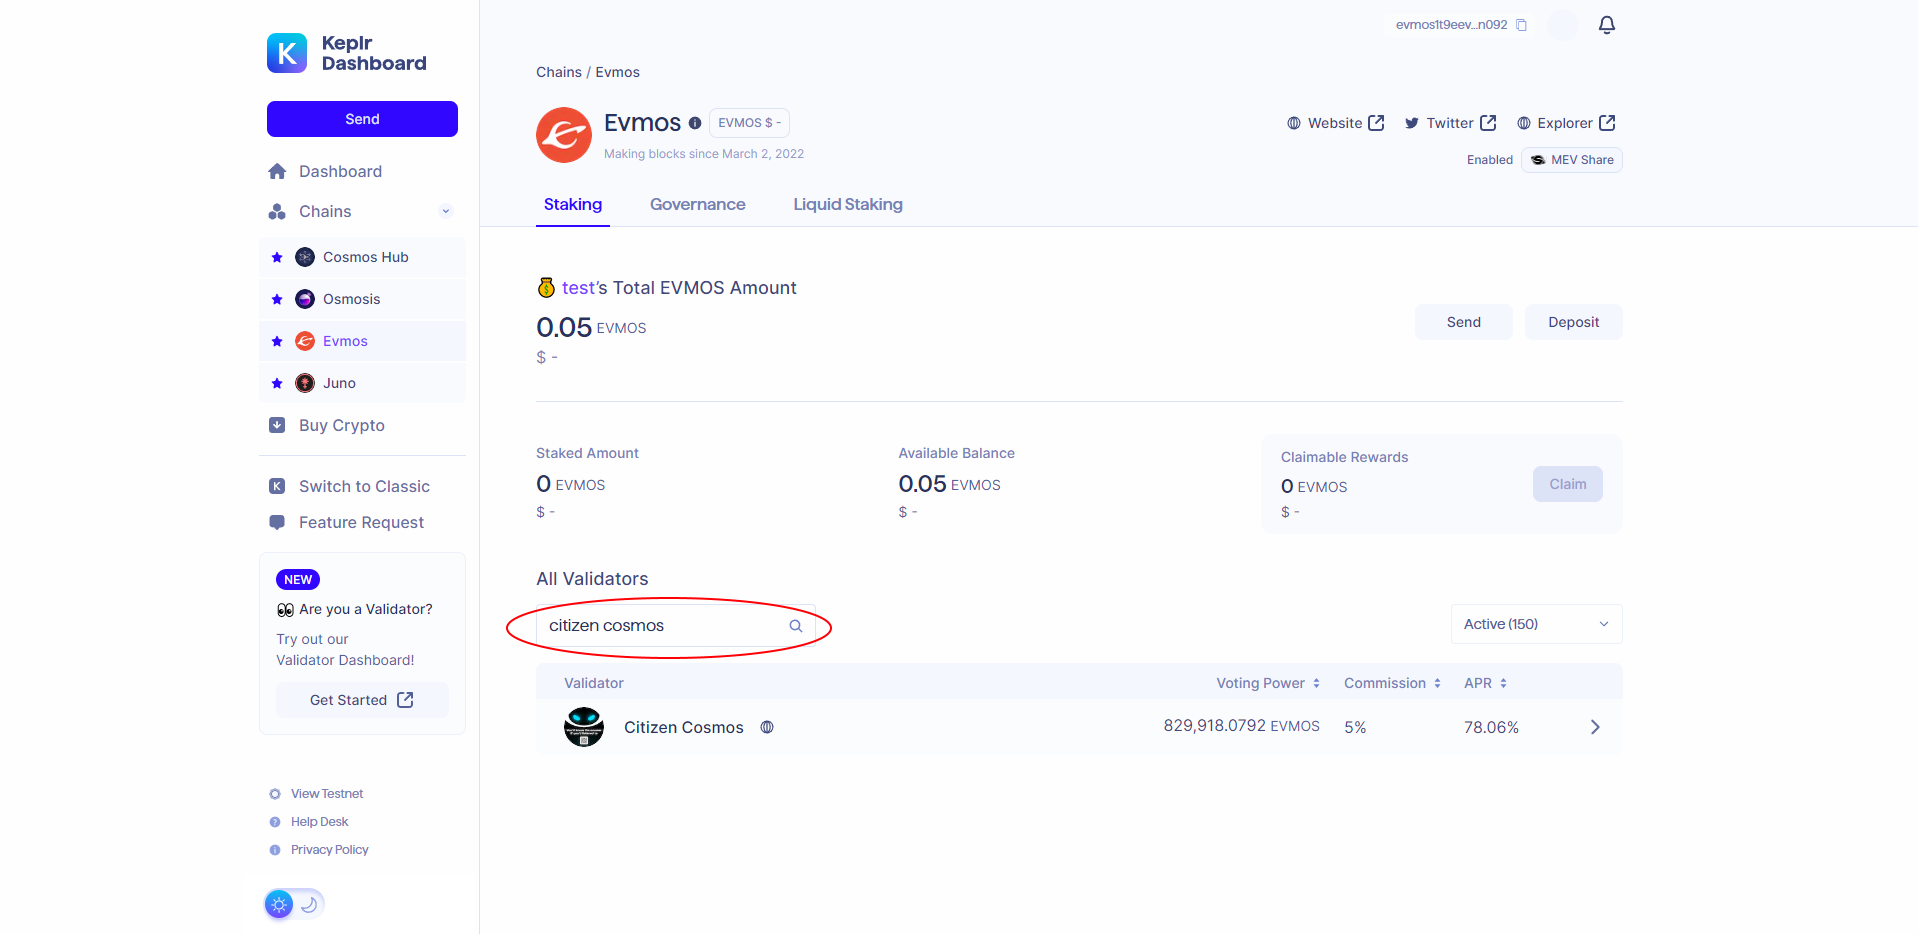
Task: Click the Evmos chain logo
Action: coord(564,135)
